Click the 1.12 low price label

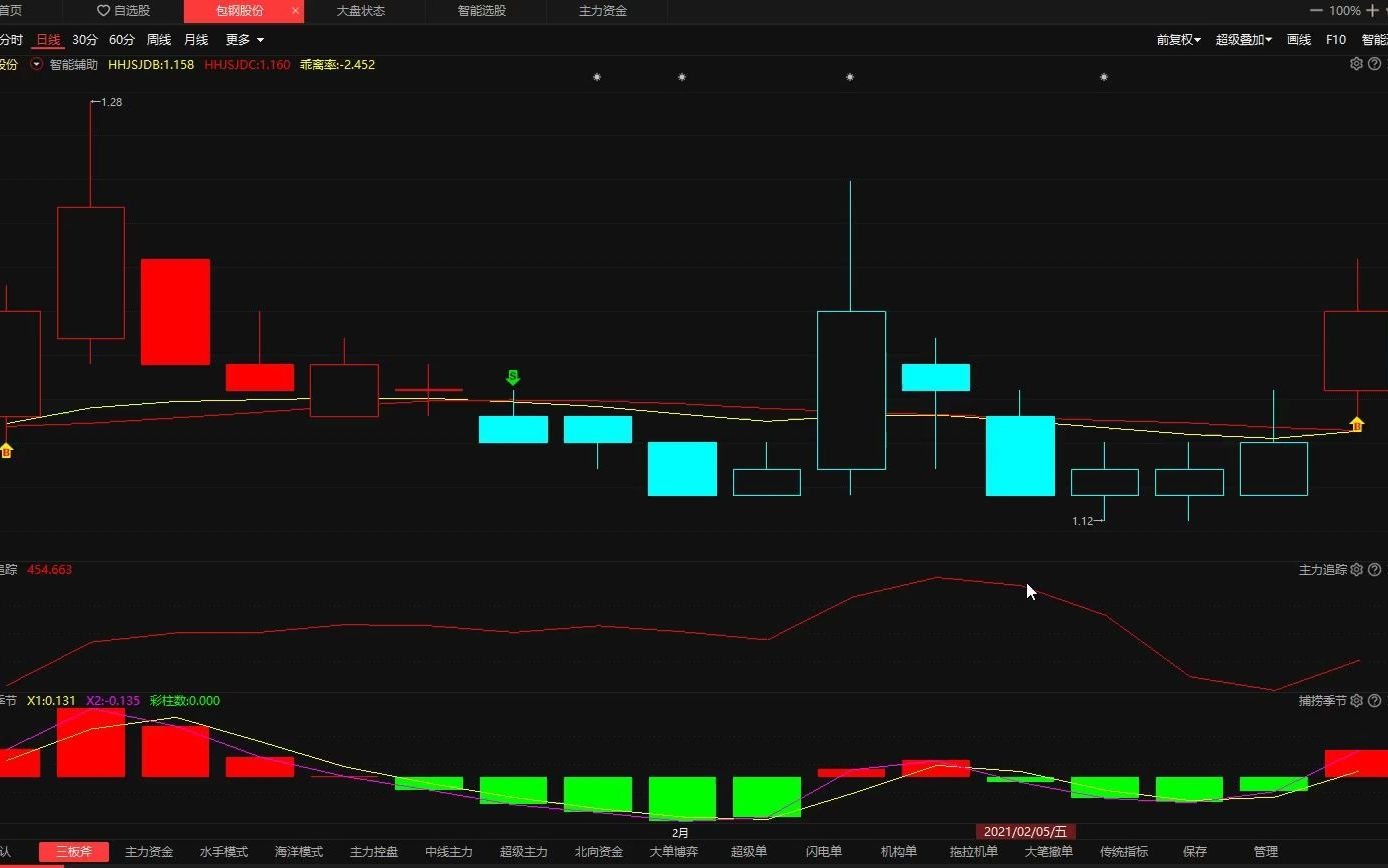[1087, 521]
